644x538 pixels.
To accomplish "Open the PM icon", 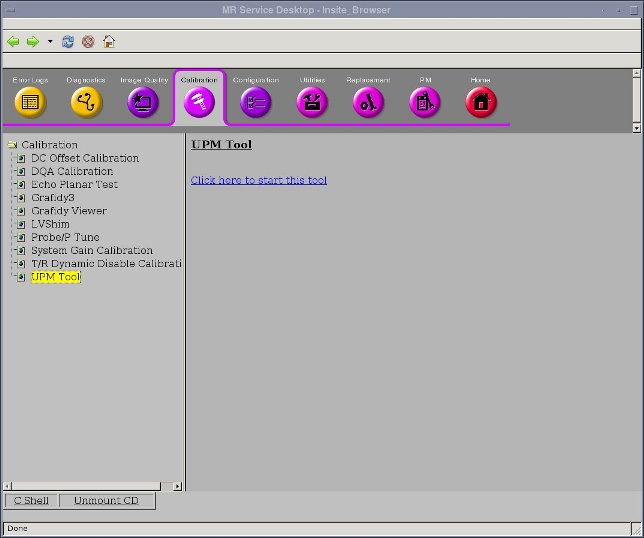I will [425, 102].
